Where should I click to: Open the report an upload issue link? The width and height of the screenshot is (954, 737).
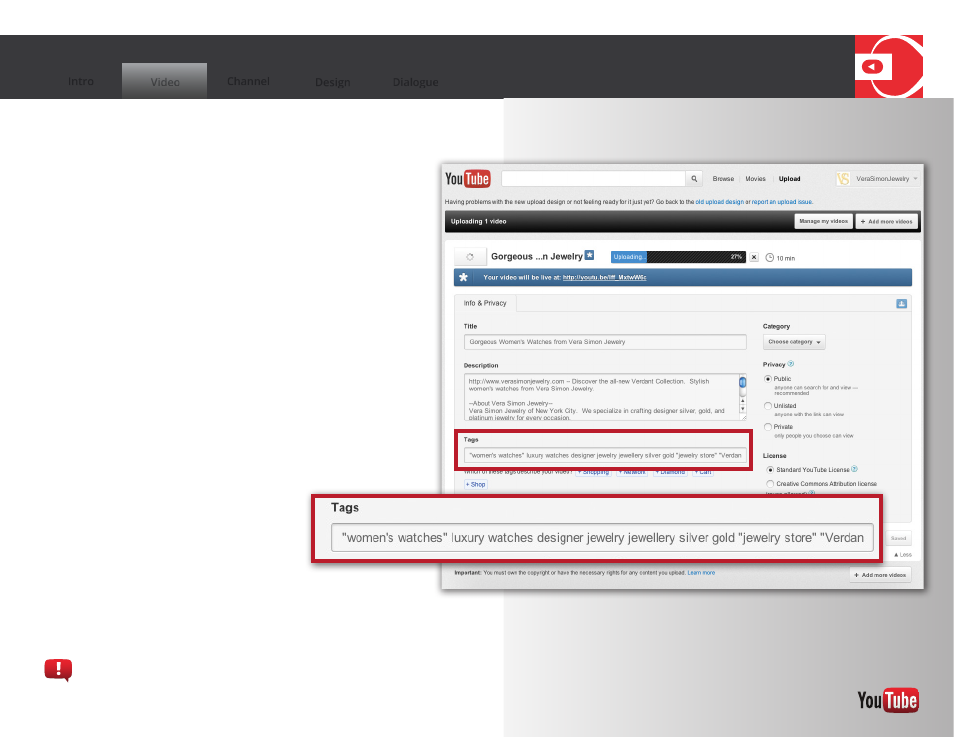[782, 202]
